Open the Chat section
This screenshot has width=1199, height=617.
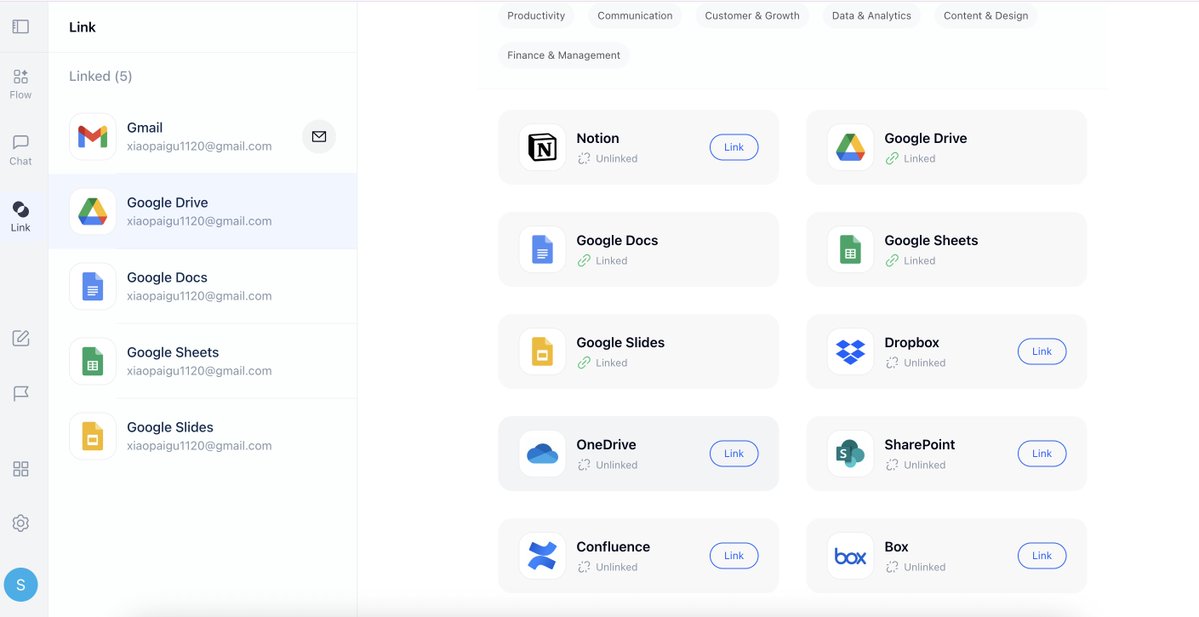click(x=21, y=151)
